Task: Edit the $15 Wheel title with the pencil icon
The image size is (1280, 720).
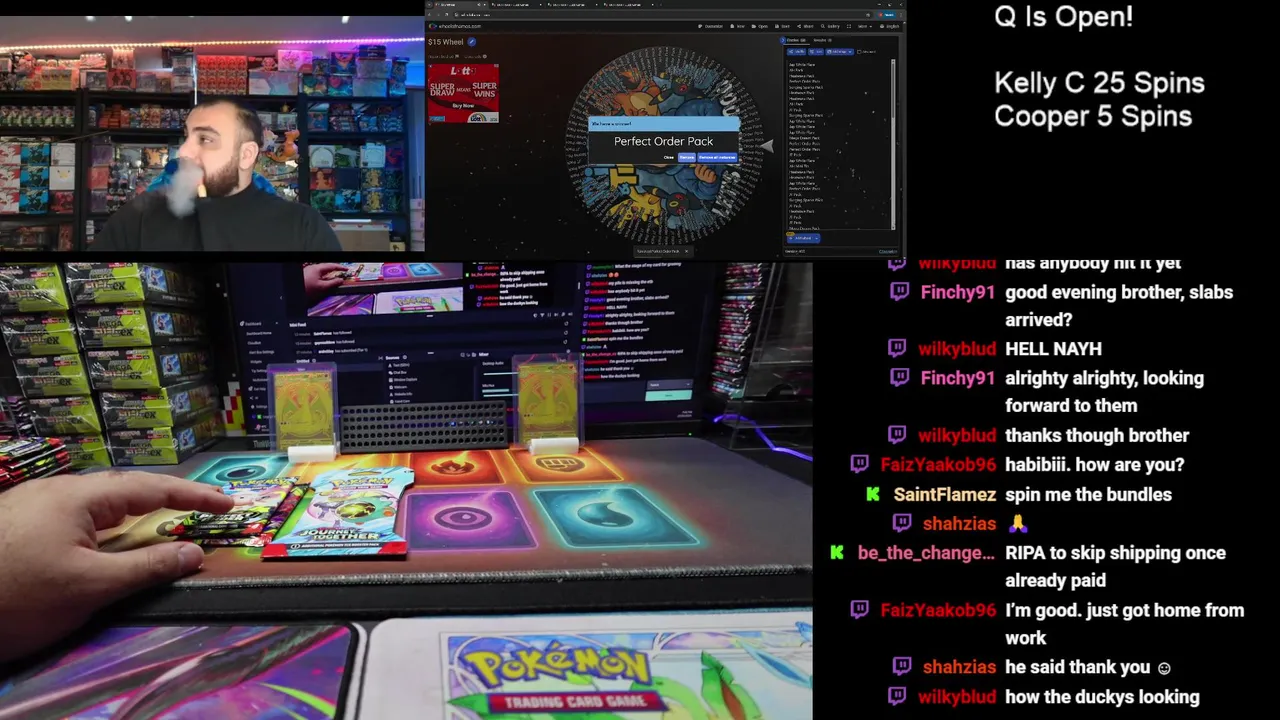Action: (x=472, y=42)
